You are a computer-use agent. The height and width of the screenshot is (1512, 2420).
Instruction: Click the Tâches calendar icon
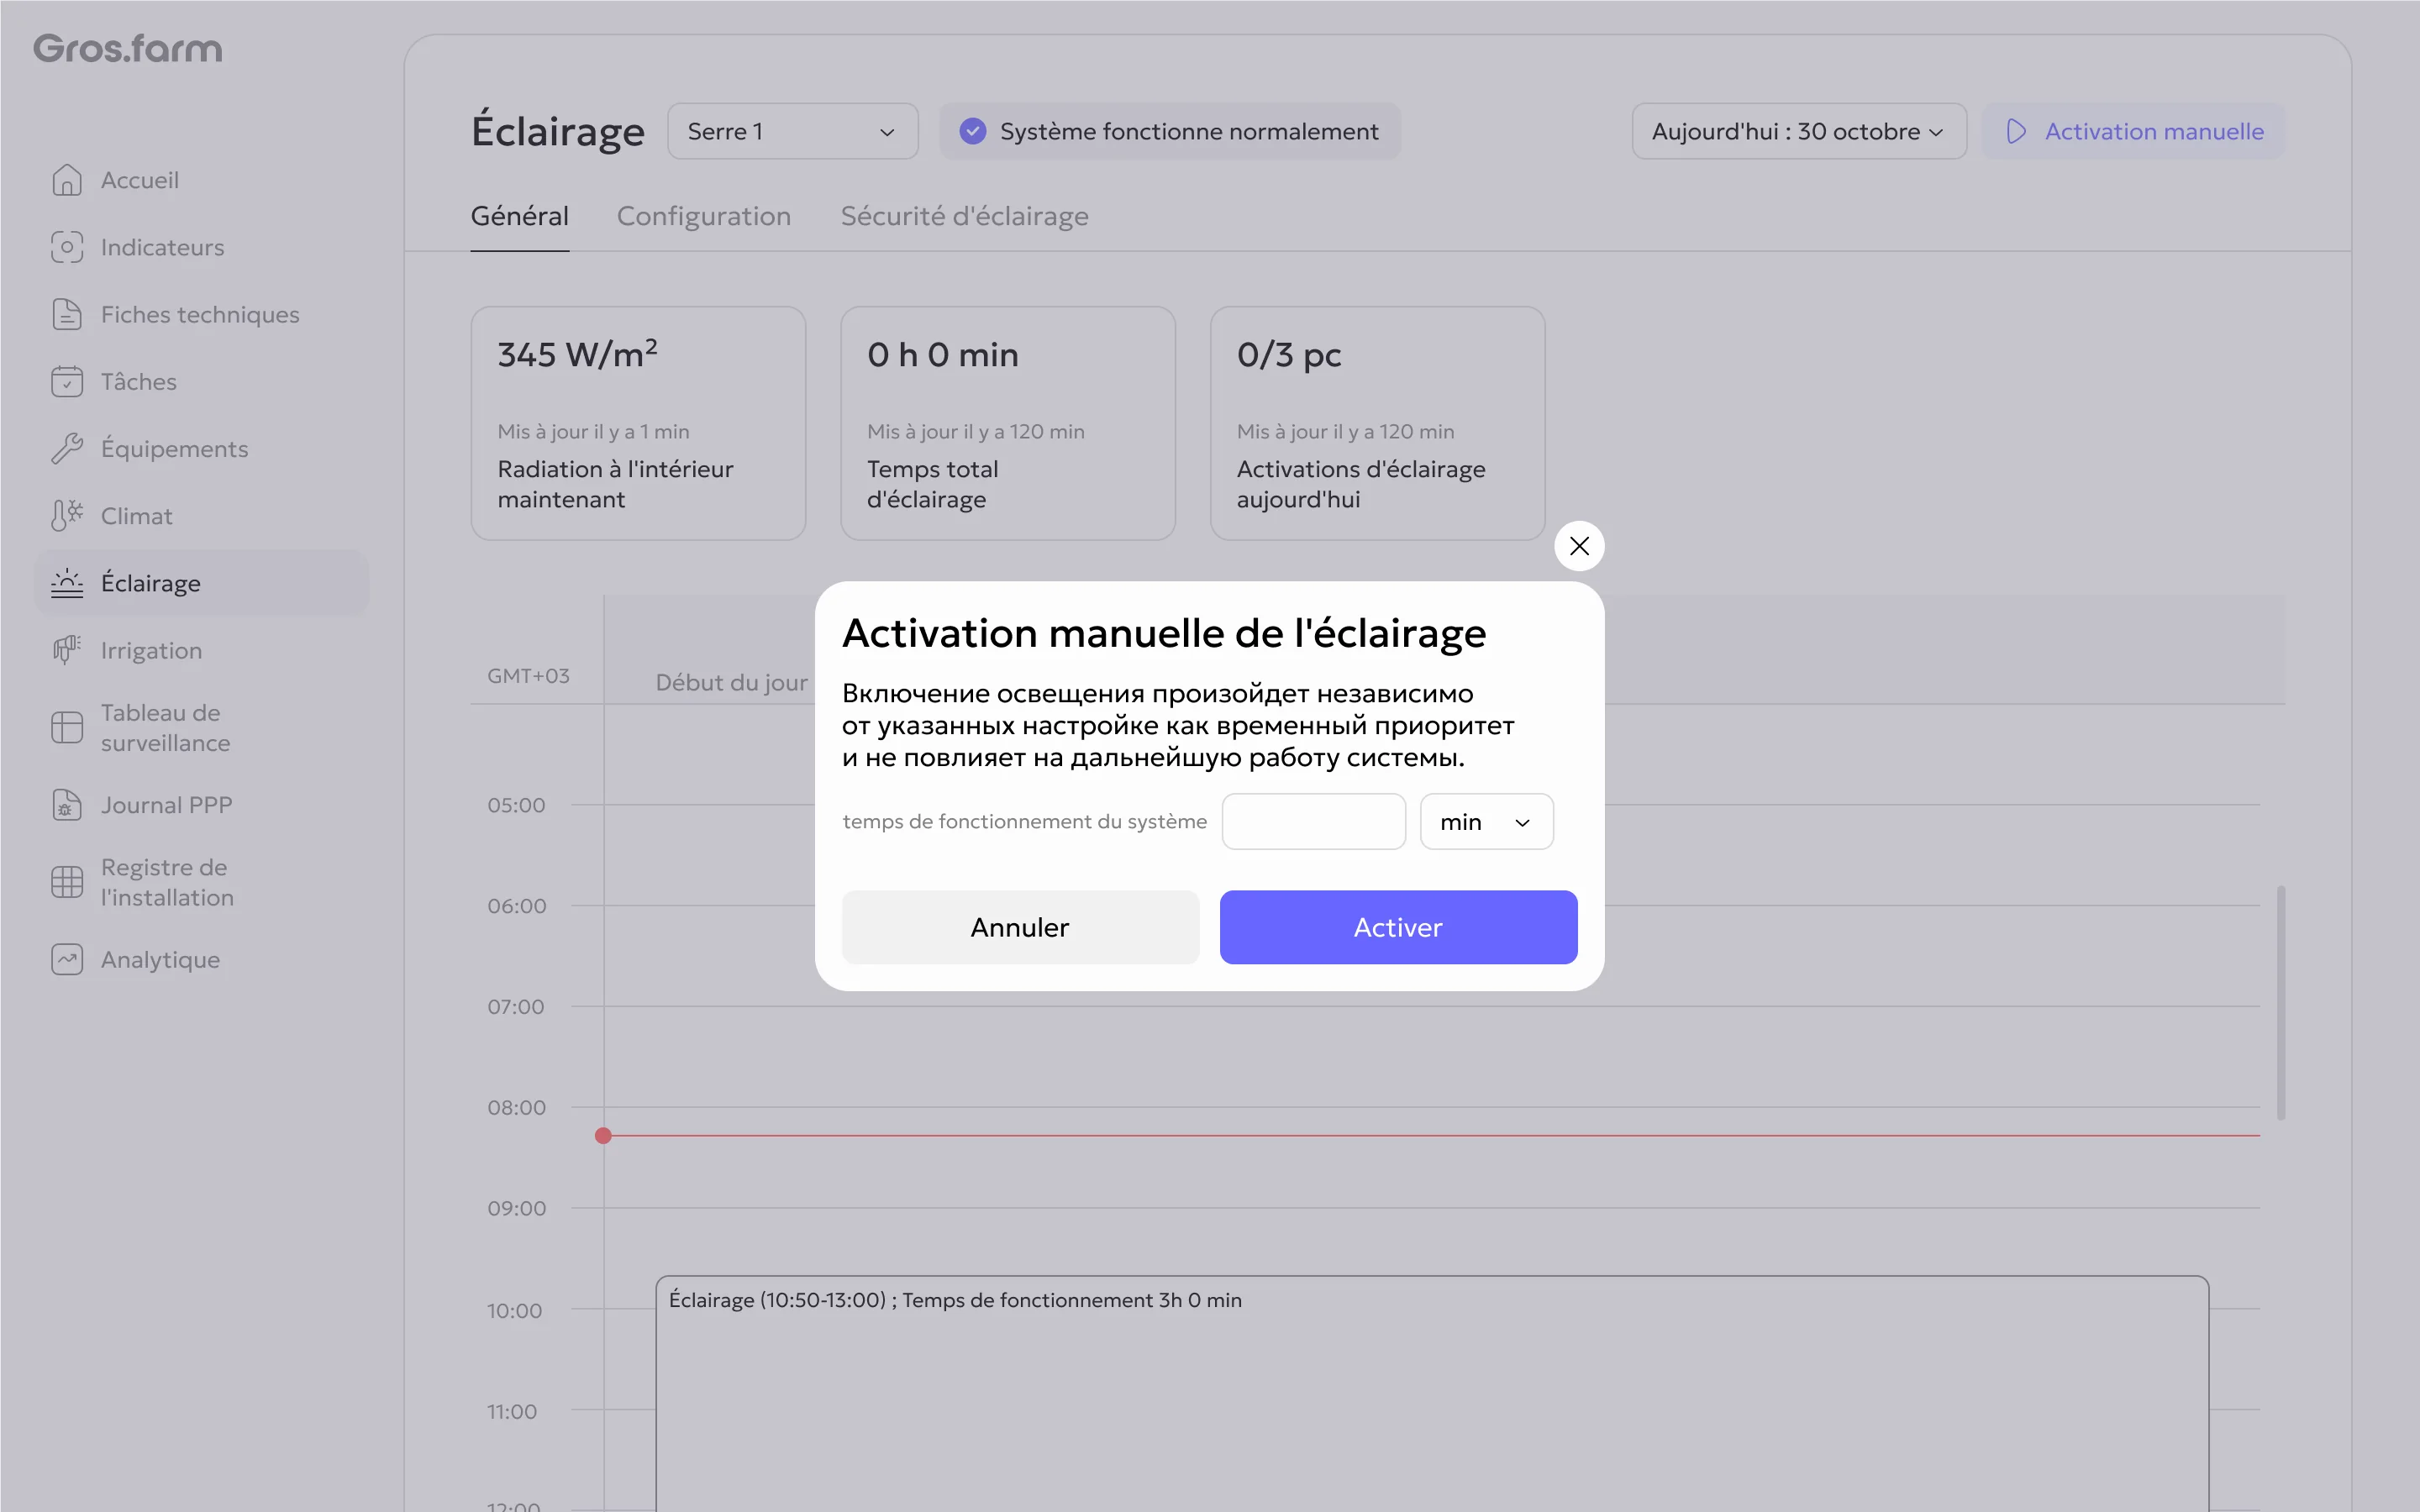coord(66,381)
